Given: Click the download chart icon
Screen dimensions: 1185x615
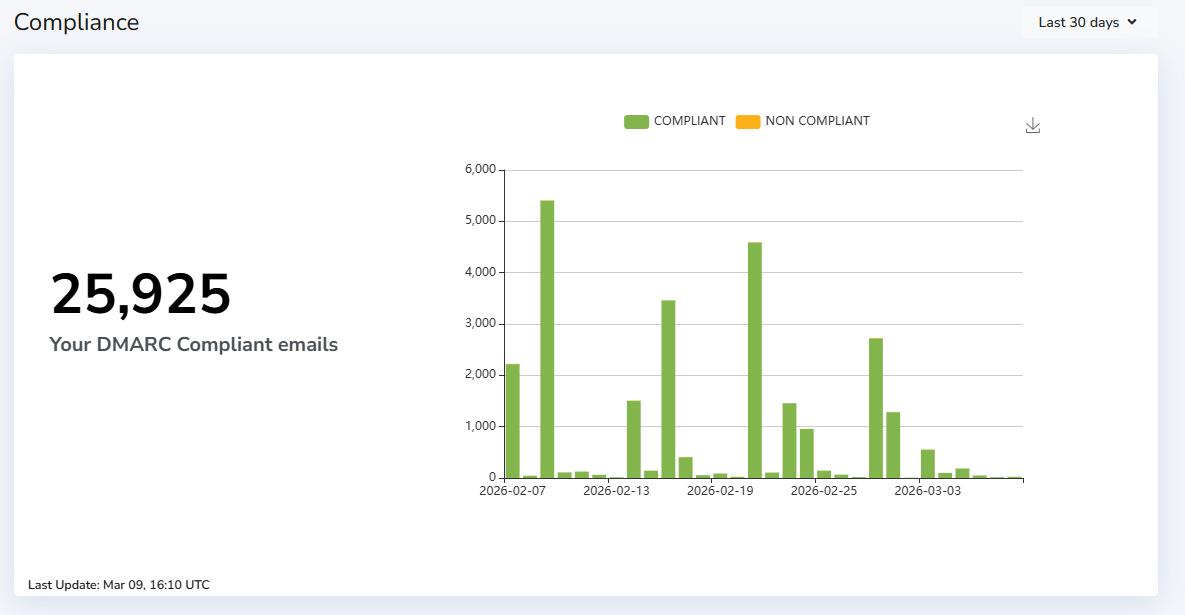Looking at the screenshot, I should click(x=1033, y=126).
